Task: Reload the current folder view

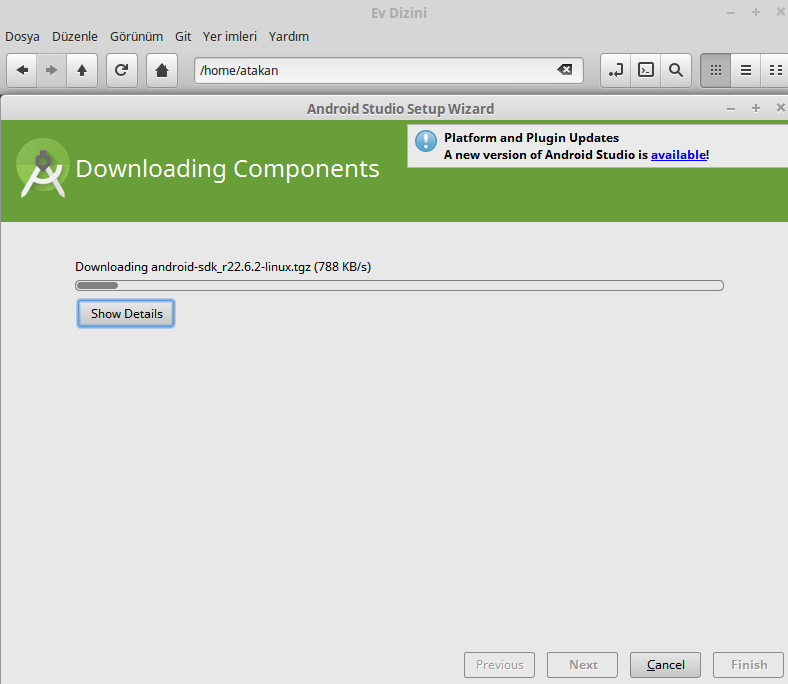Action: 122,70
